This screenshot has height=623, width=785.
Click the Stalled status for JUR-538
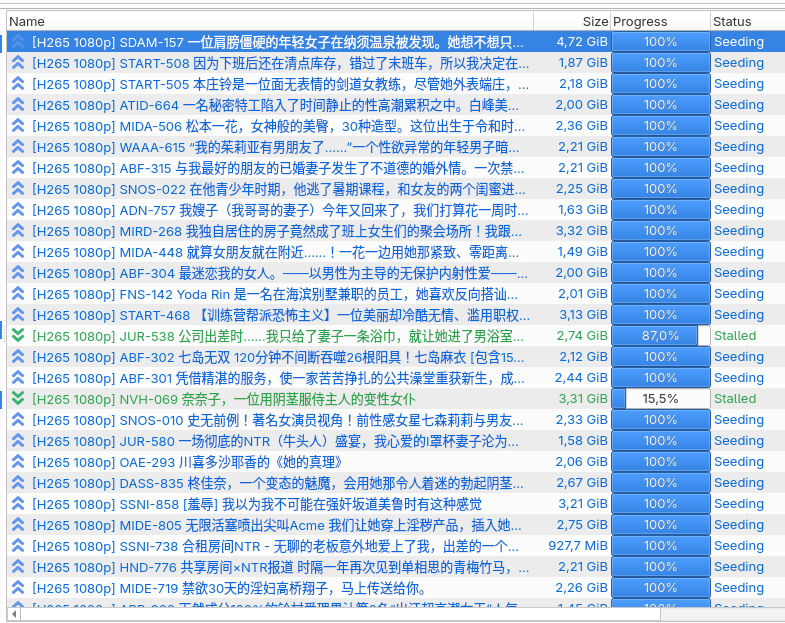coord(735,336)
